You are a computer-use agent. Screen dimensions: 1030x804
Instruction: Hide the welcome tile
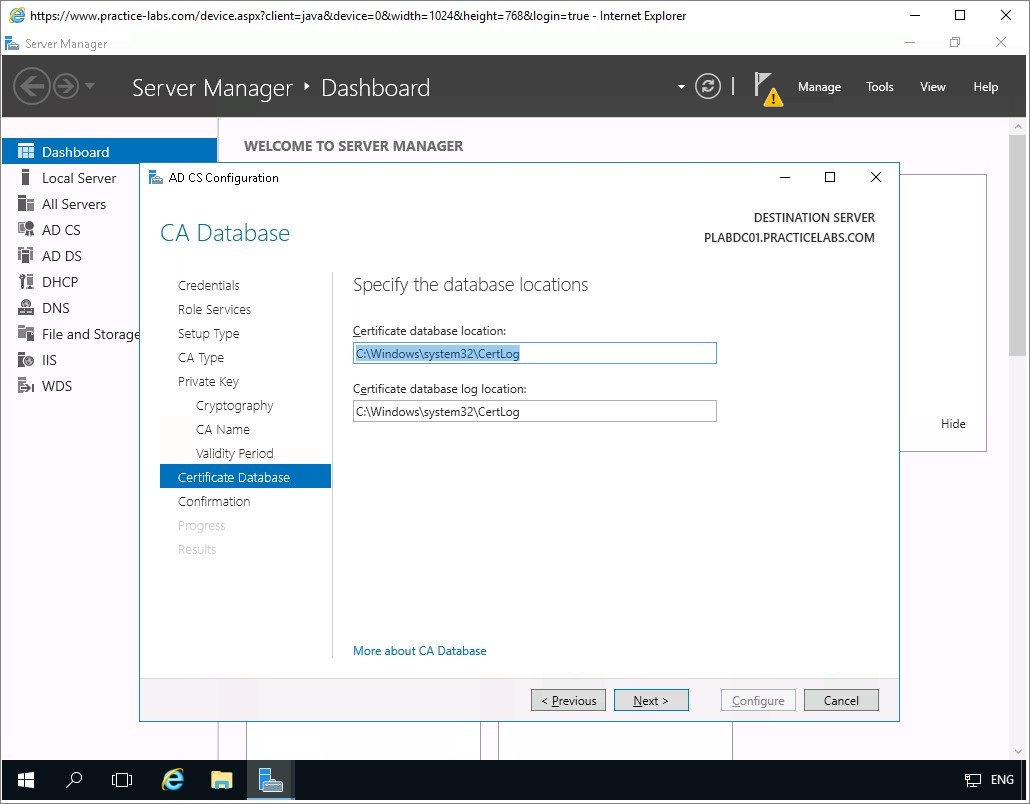click(x=952, y=424)
